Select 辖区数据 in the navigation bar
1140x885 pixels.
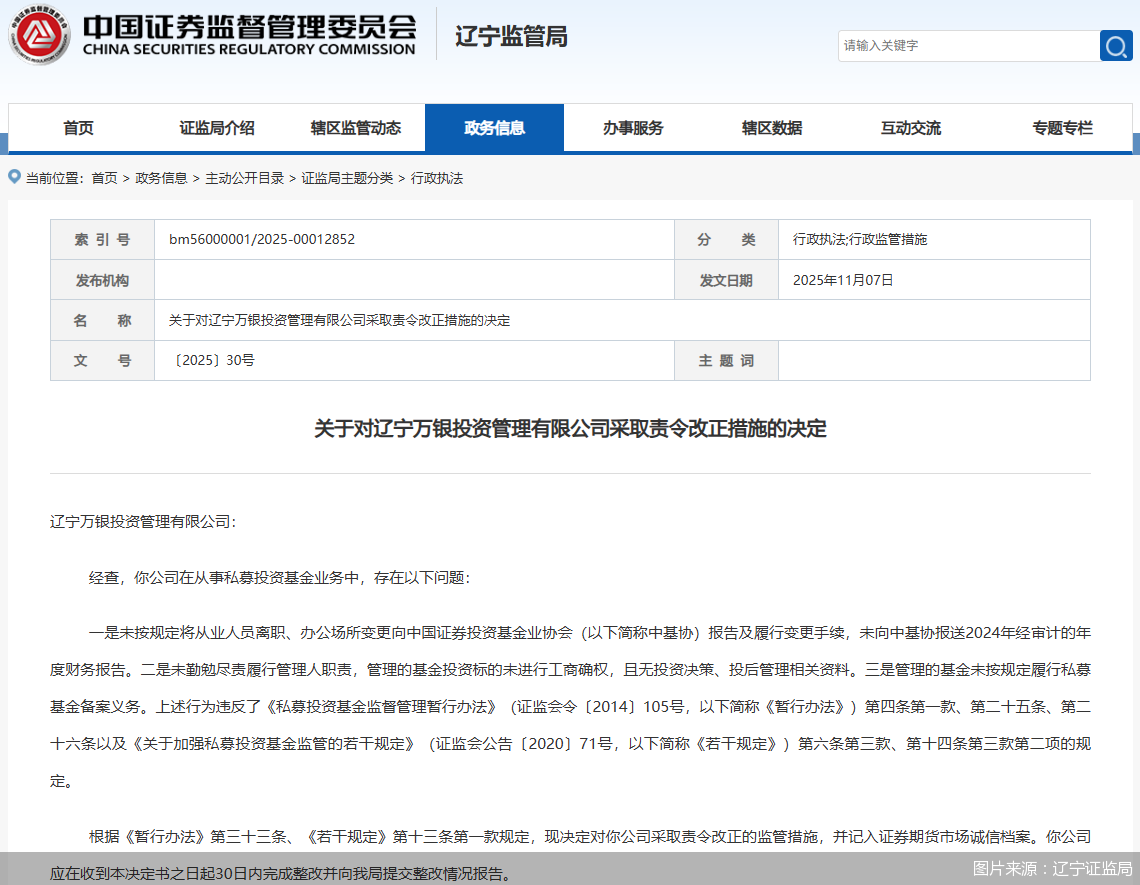773,127
